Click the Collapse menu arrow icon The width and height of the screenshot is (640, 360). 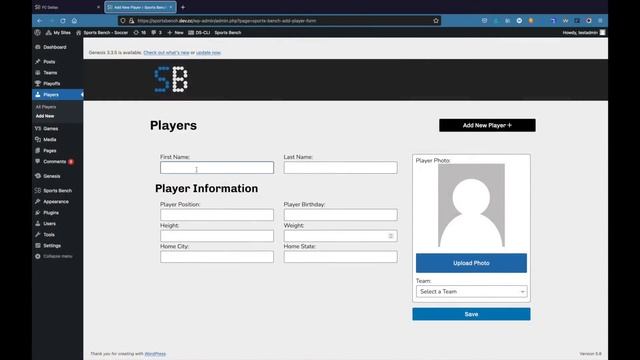tap(38, 256)
